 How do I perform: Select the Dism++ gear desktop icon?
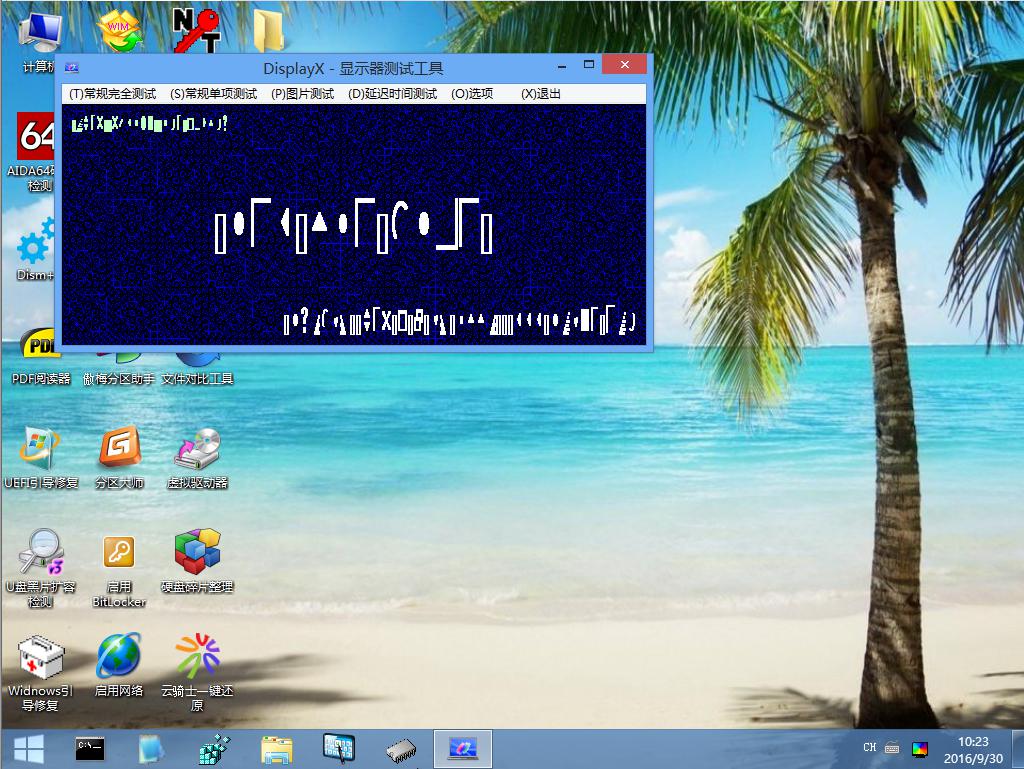pos(36,246)
